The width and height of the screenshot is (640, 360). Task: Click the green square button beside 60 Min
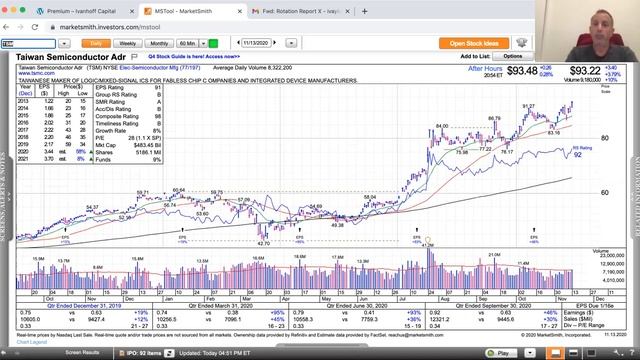(x=213, y=43)
